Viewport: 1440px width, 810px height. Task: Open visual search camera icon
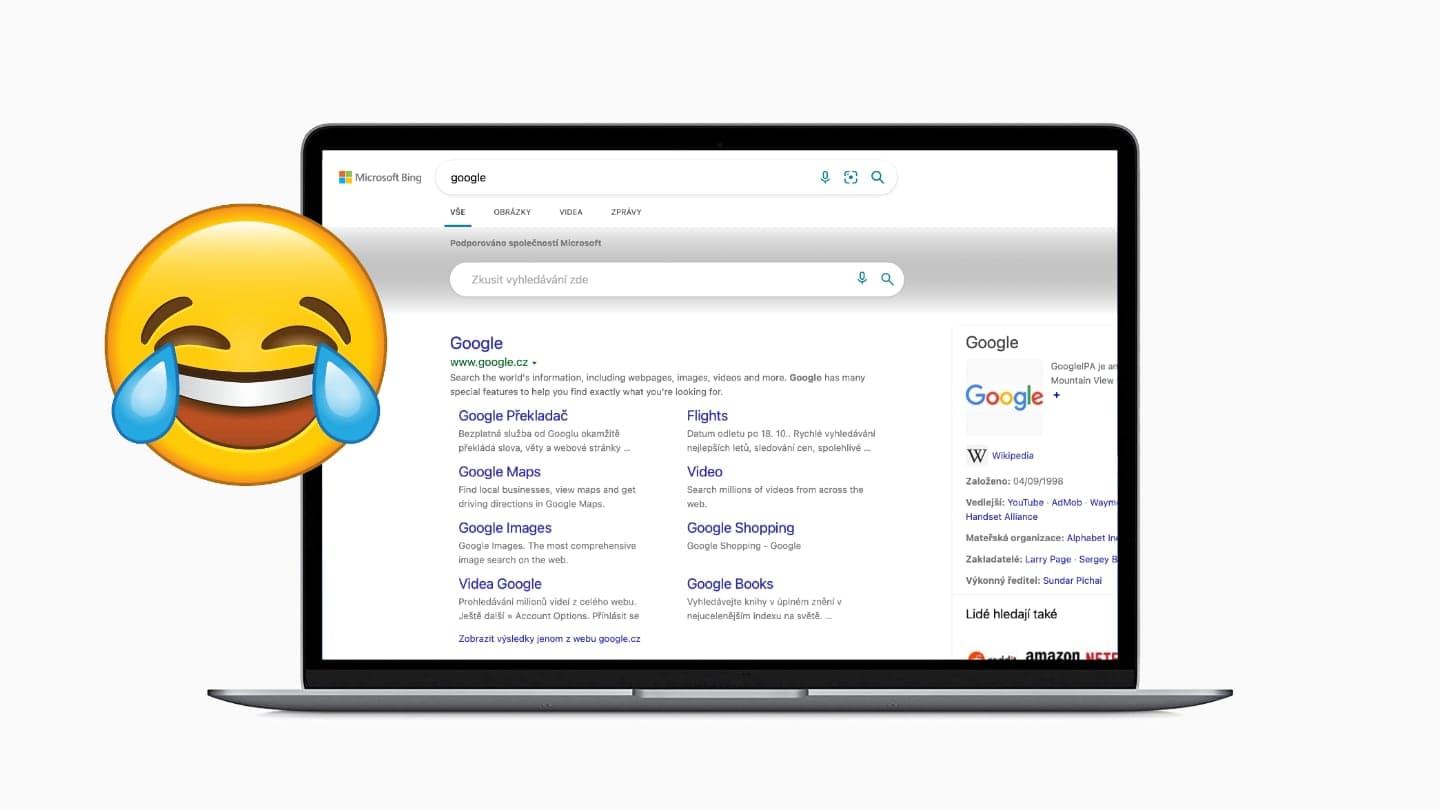coord(851,177)
